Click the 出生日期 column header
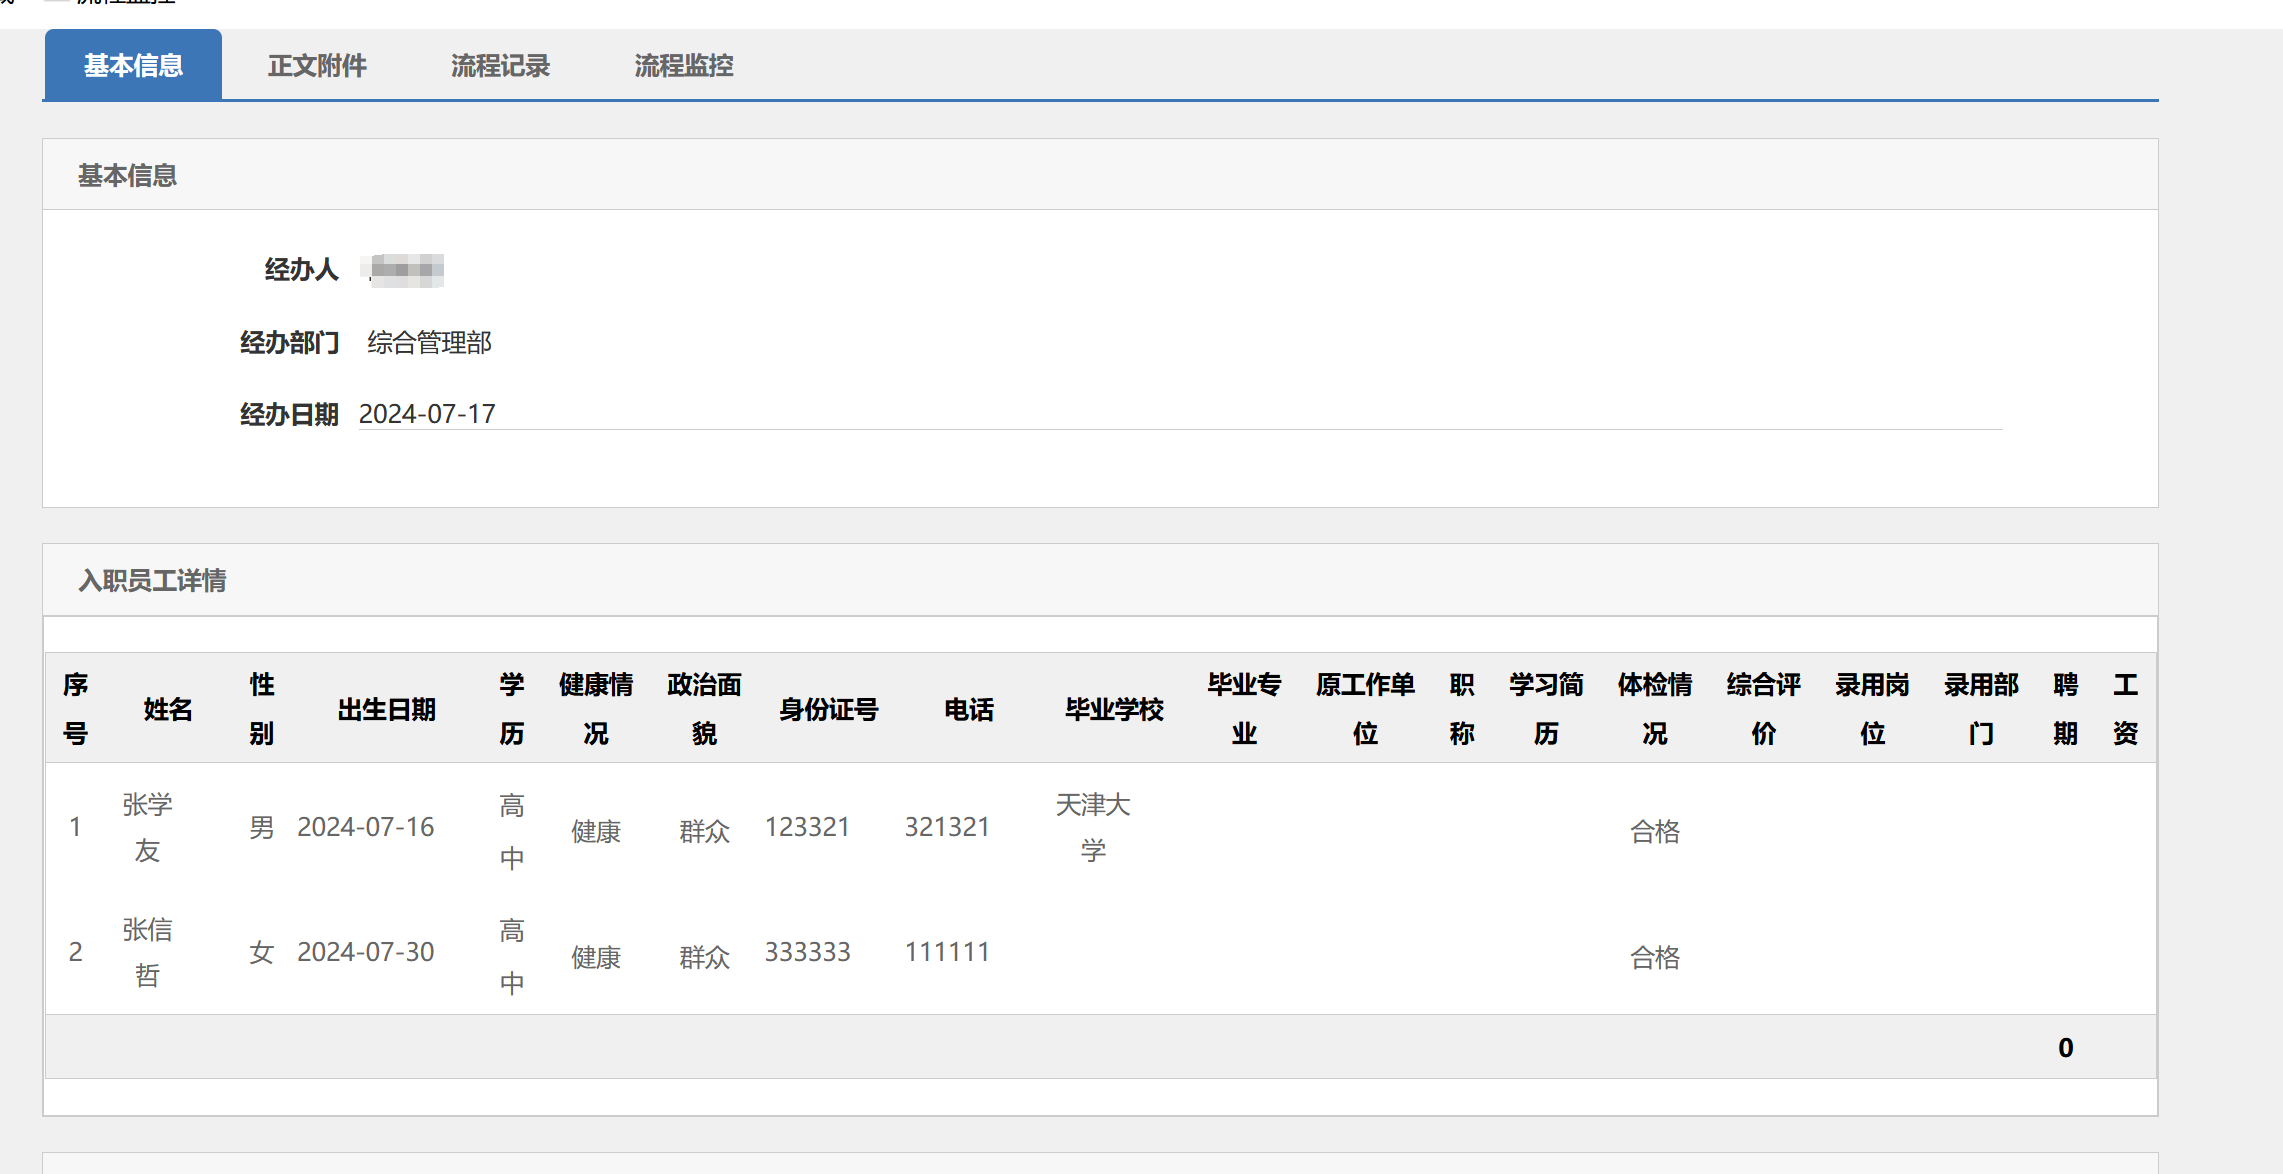The width and height of the screenshot is (2283, 1174). coord(387,710)
